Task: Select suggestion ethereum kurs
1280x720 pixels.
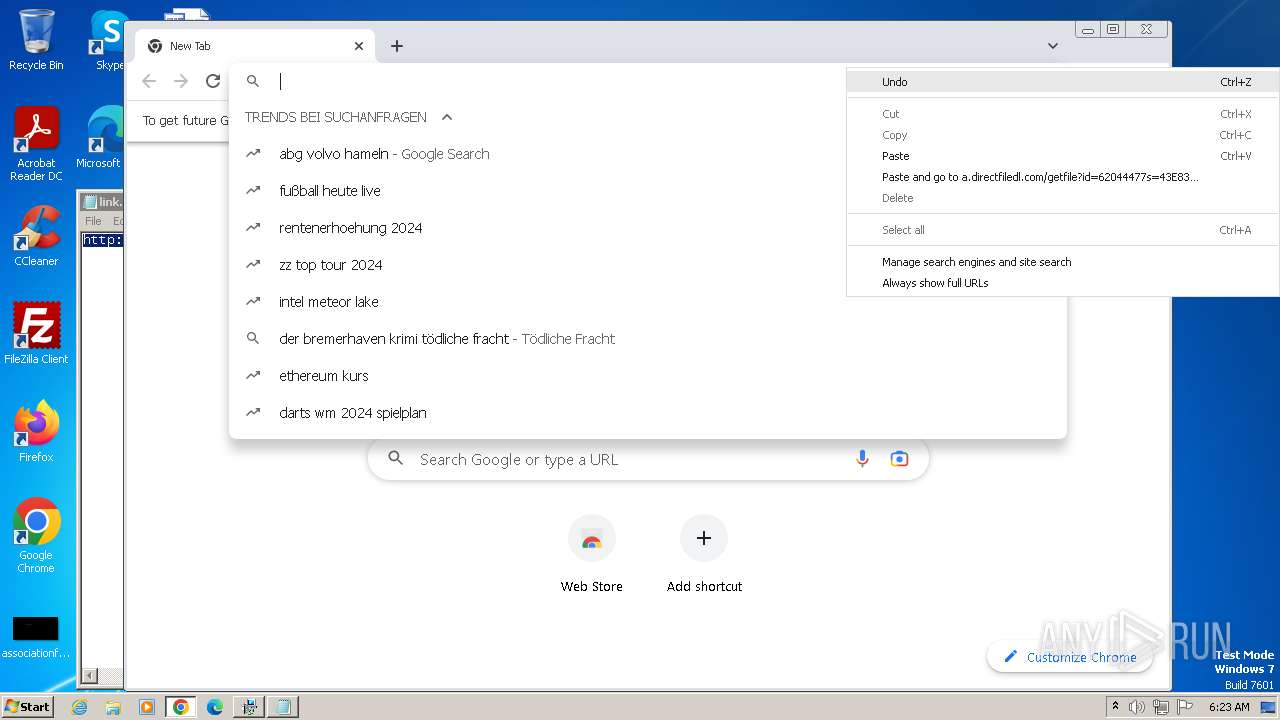Action: point(648,376)
